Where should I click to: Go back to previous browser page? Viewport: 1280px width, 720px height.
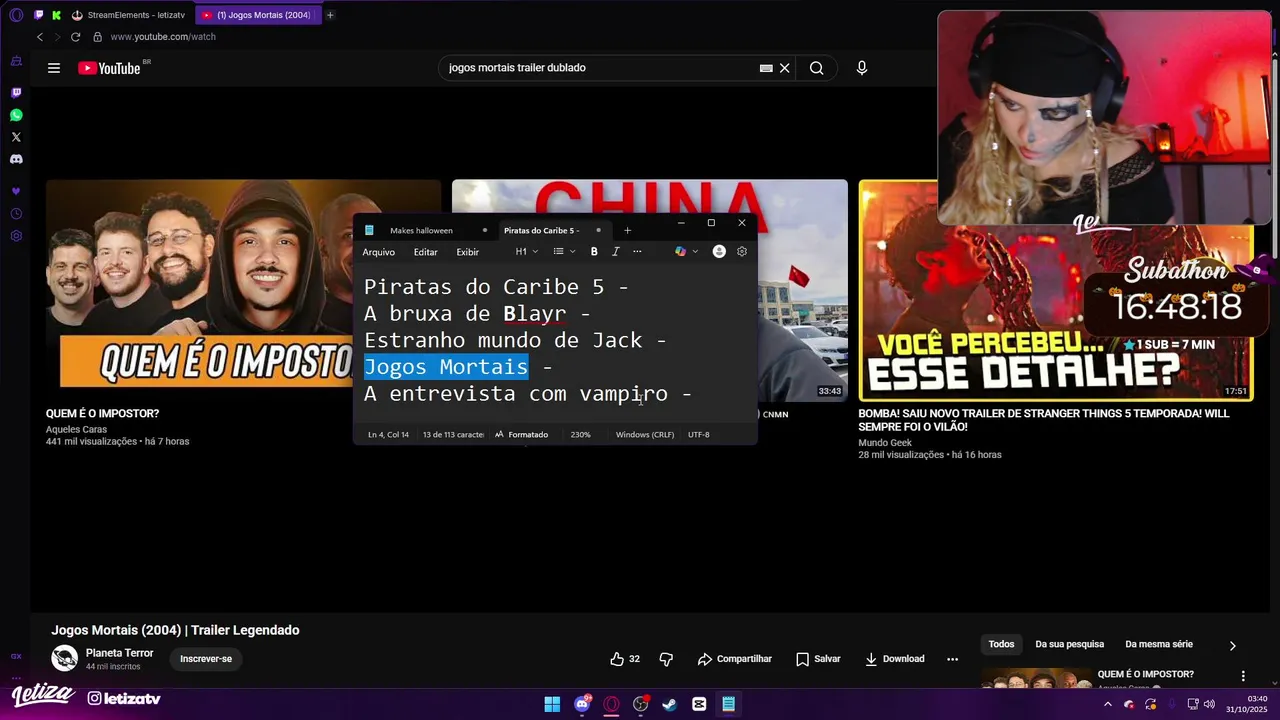pos(40,37)
